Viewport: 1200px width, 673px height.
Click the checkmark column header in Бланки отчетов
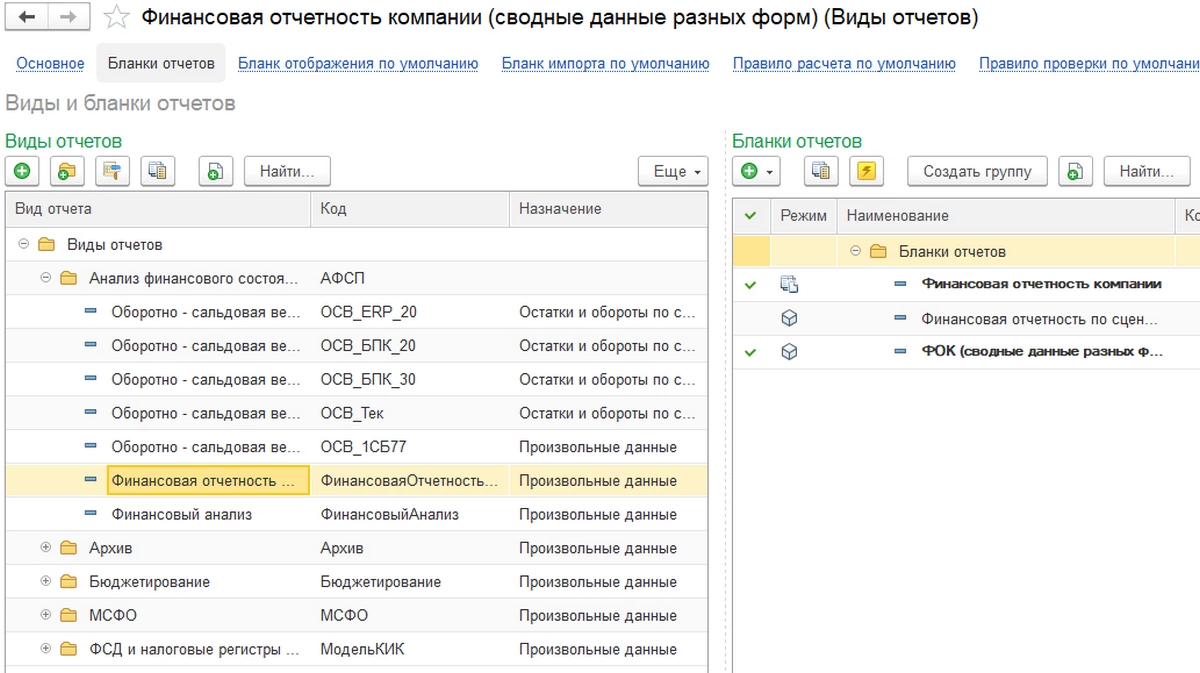(751, 215)
